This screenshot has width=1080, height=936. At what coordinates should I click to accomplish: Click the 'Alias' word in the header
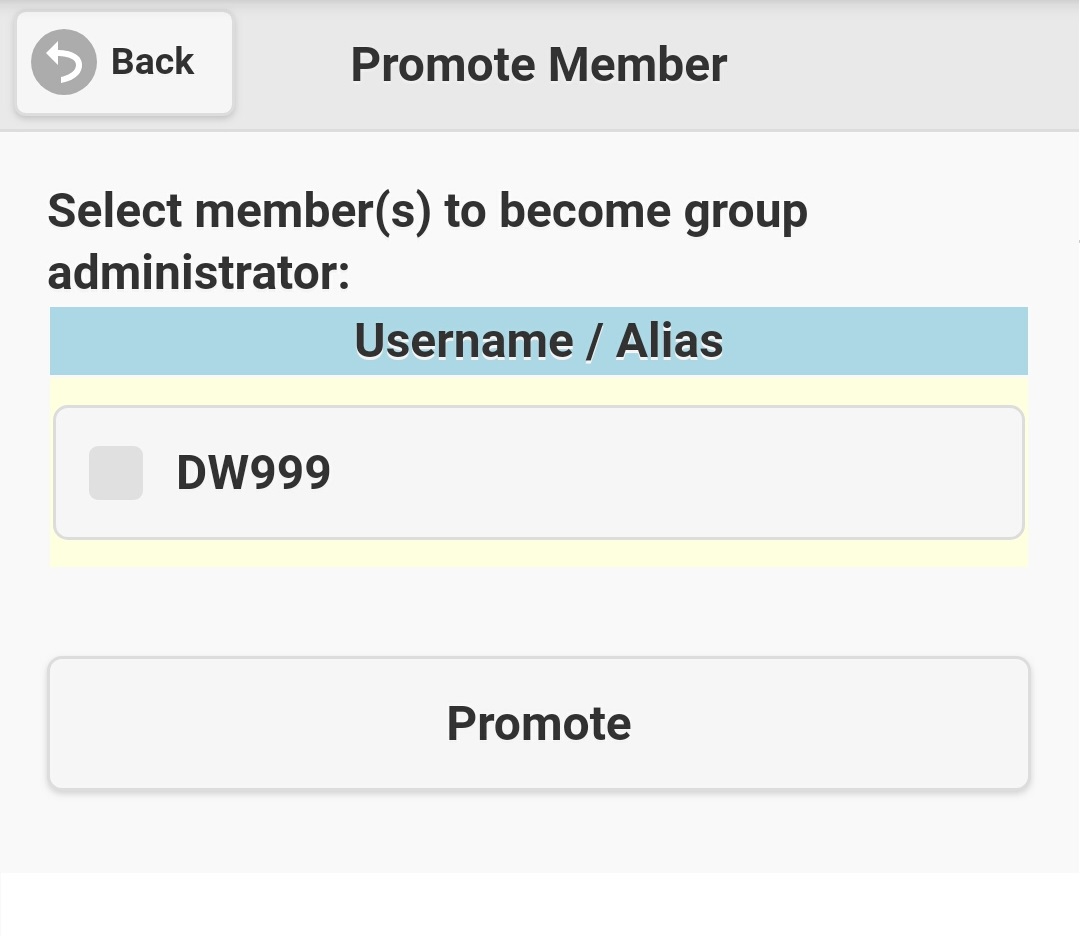669,341
